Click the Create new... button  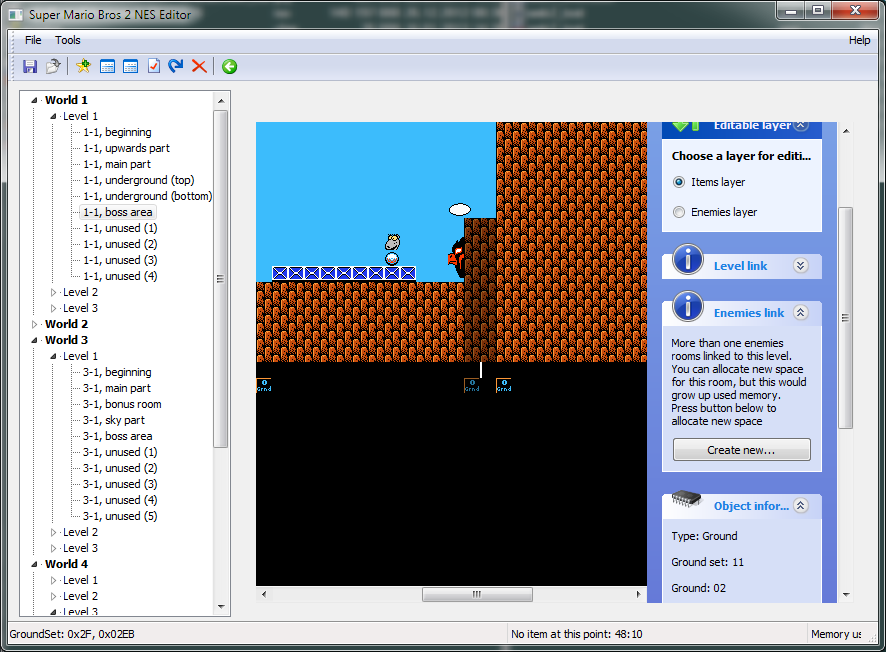(x=741, y=450)
